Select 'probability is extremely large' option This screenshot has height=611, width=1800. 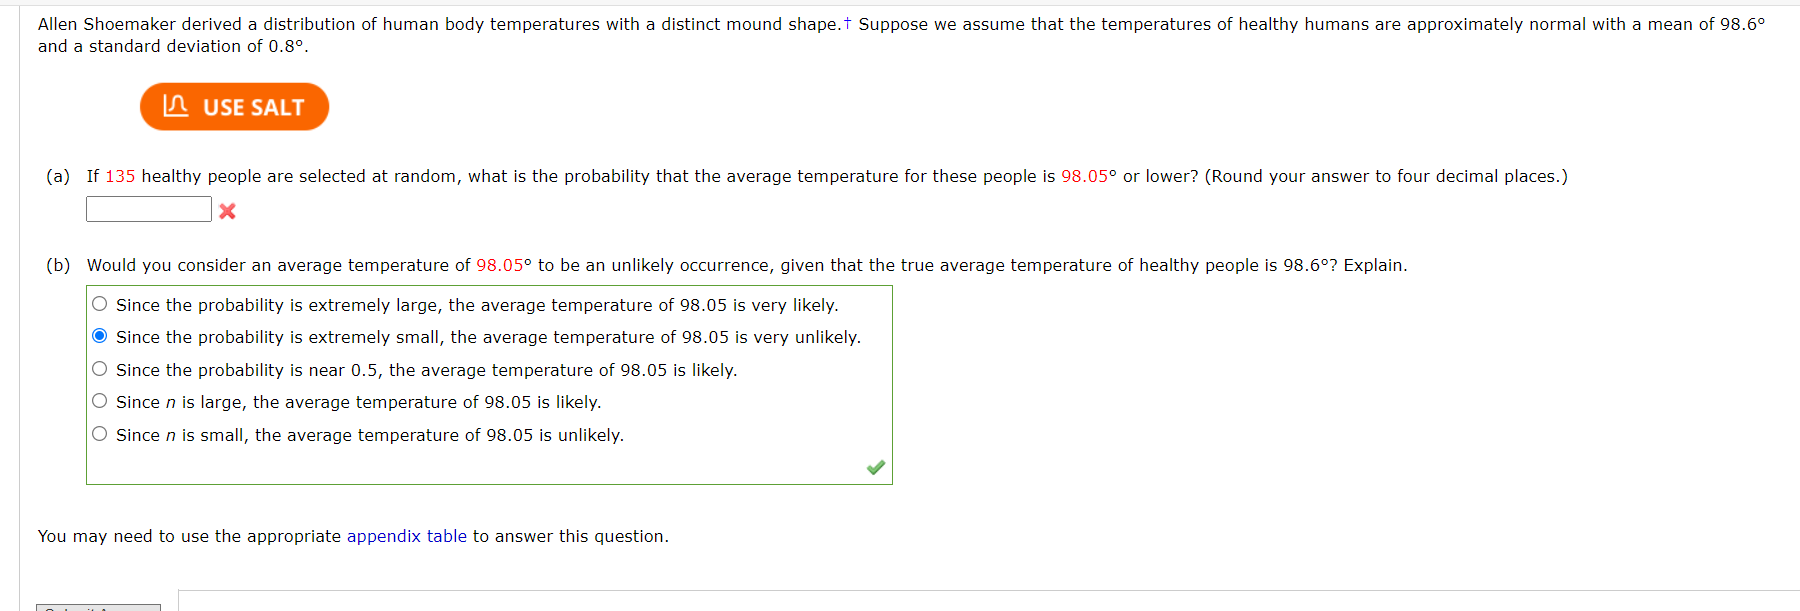coord(100,303)
